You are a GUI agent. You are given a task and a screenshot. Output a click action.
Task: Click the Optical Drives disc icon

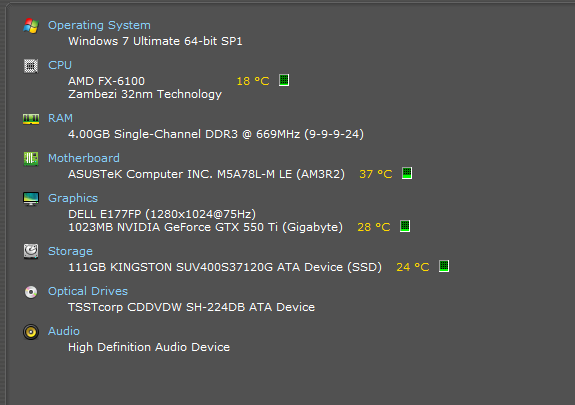31,292
